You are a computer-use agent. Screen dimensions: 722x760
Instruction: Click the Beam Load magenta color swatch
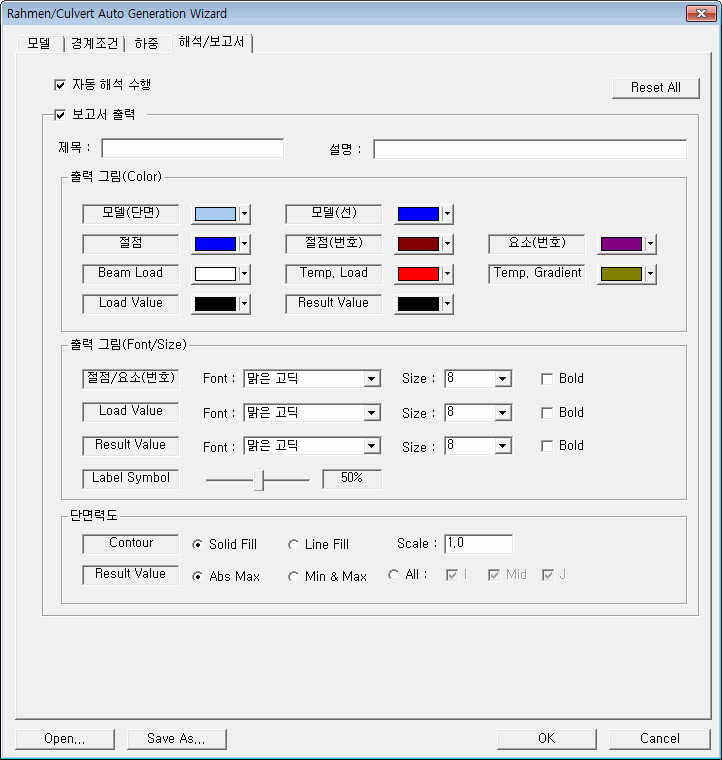click(215, 274)
